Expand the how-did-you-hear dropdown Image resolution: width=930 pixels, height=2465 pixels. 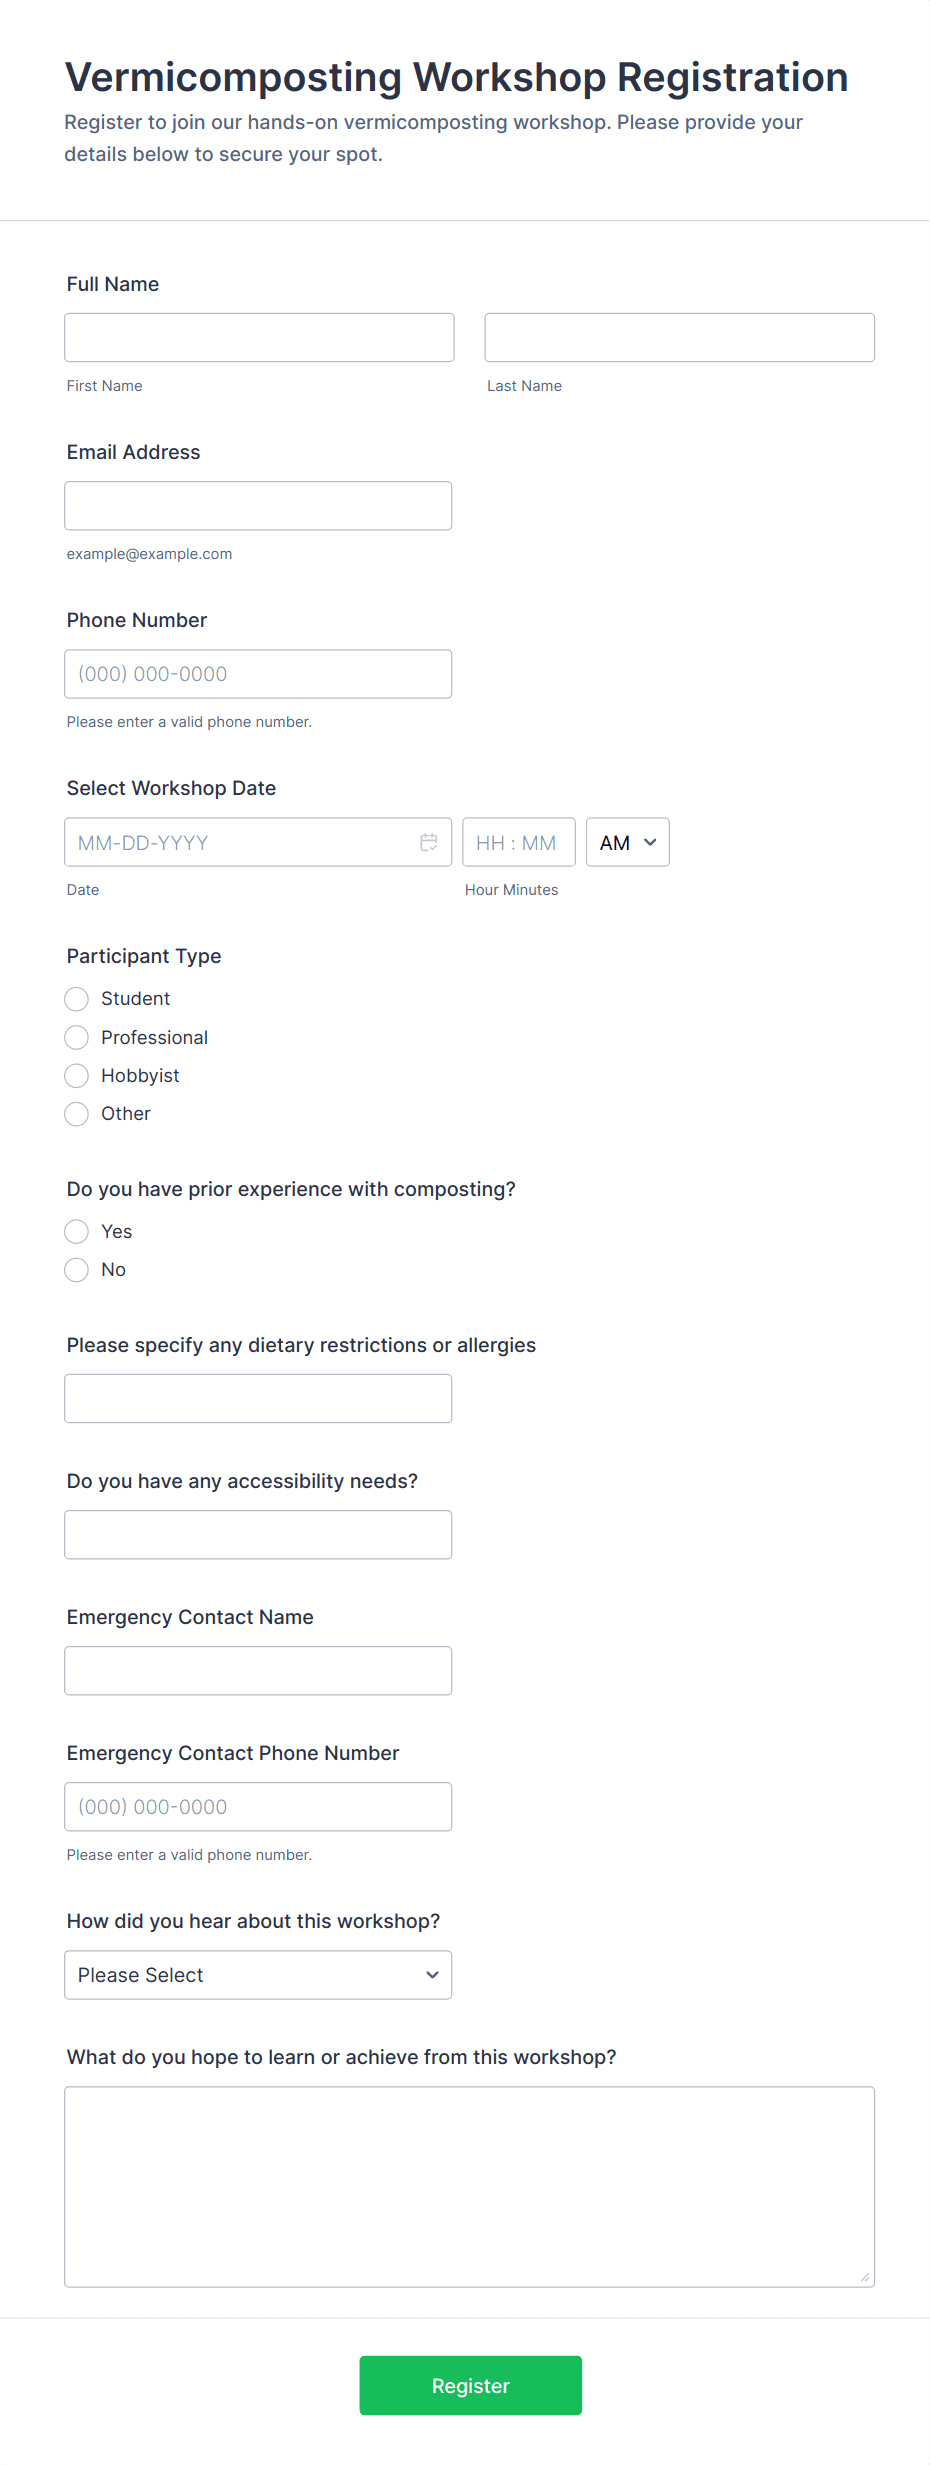pyautogui.click(x=258, y=1974)
